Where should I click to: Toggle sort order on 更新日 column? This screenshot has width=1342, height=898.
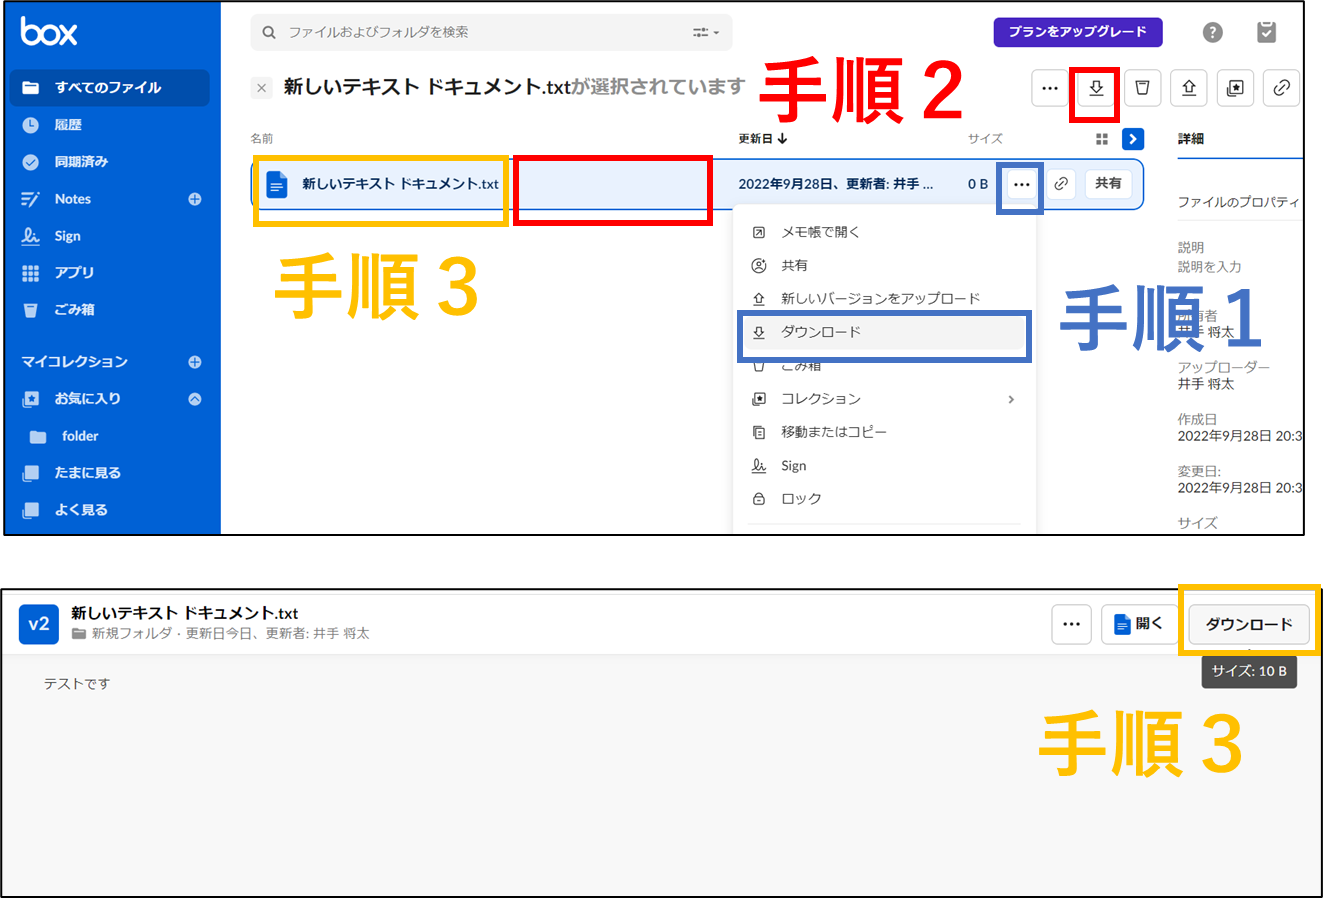[755, 138]
